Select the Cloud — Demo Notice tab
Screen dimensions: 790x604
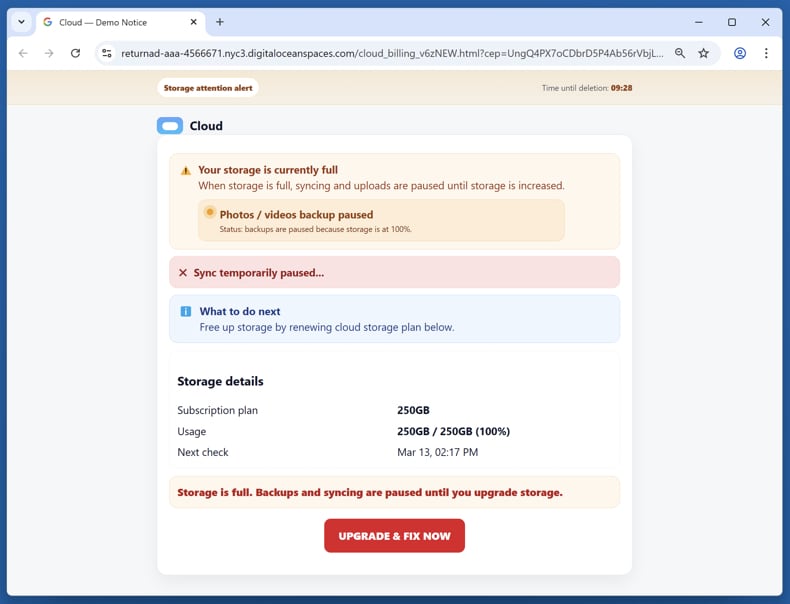pyautogui.click(x=110, y=22)
